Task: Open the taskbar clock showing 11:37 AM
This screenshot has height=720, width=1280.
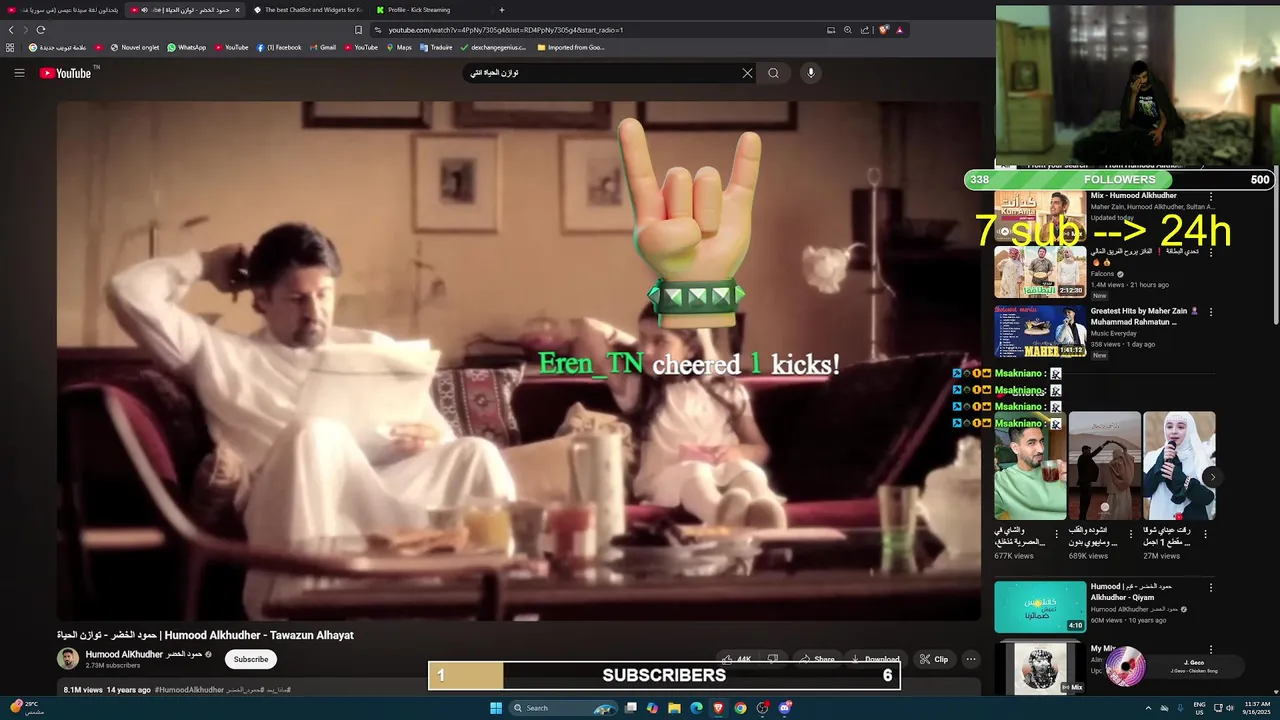Action: click(1256, 708)
